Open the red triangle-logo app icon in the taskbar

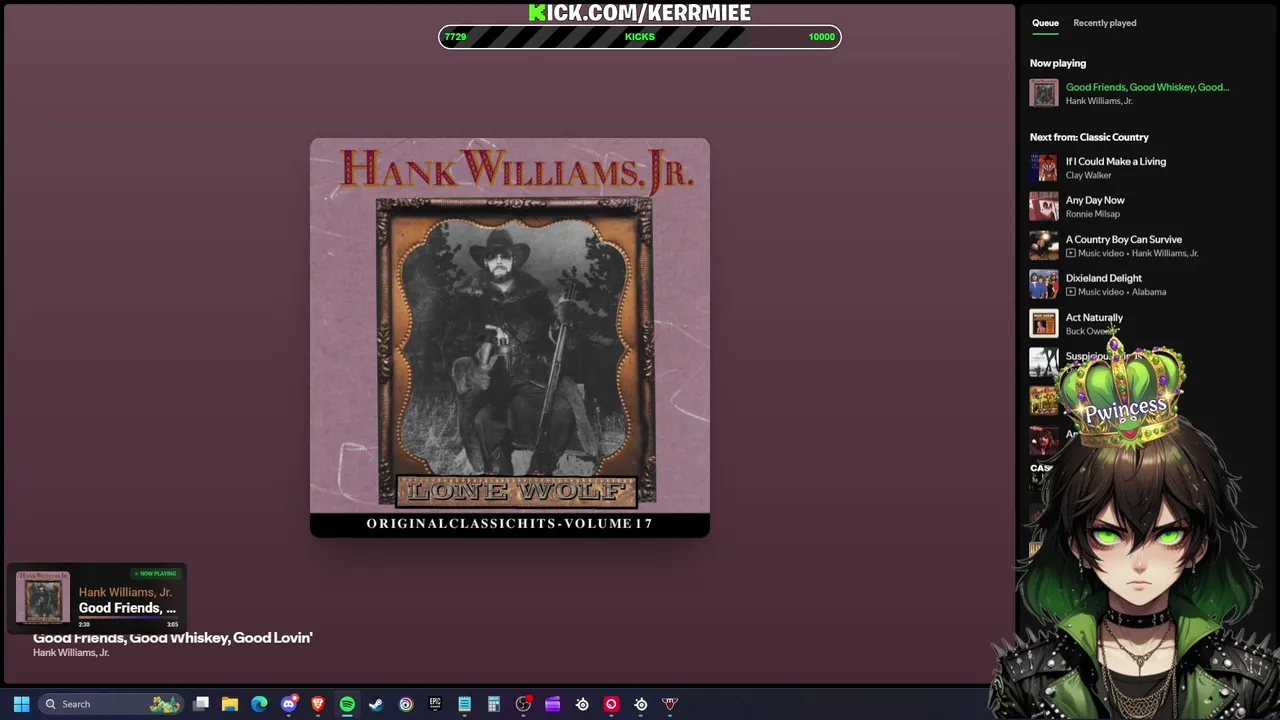[x=670, y=704]
